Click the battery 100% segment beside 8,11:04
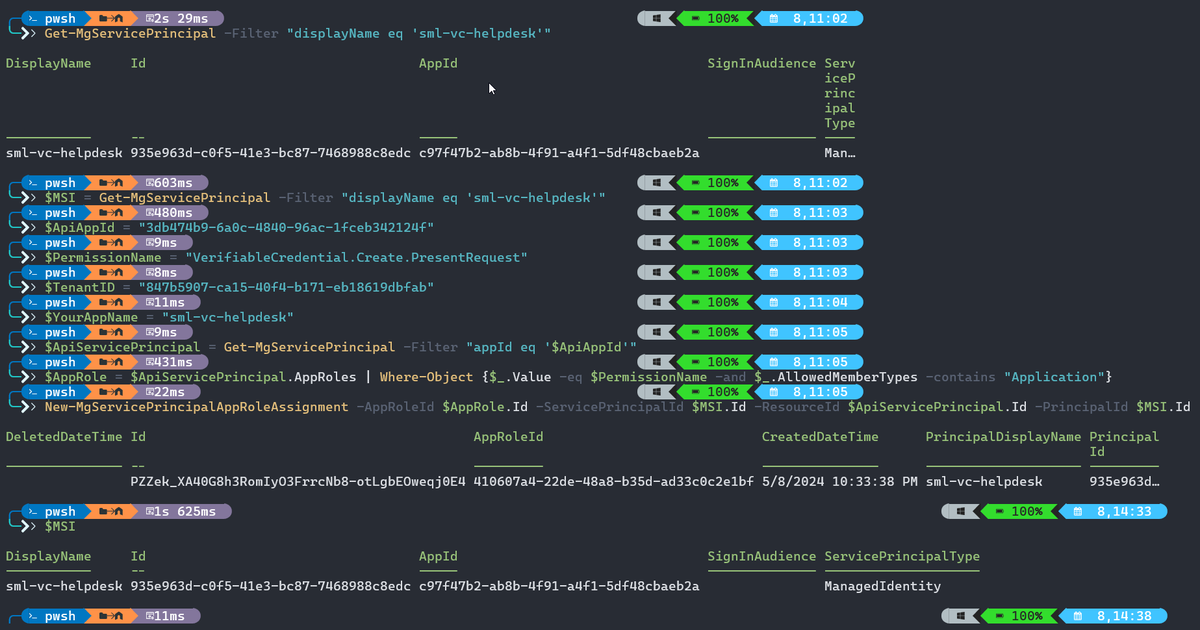Viewport: 1200px width, 630px height. [717, 303]
